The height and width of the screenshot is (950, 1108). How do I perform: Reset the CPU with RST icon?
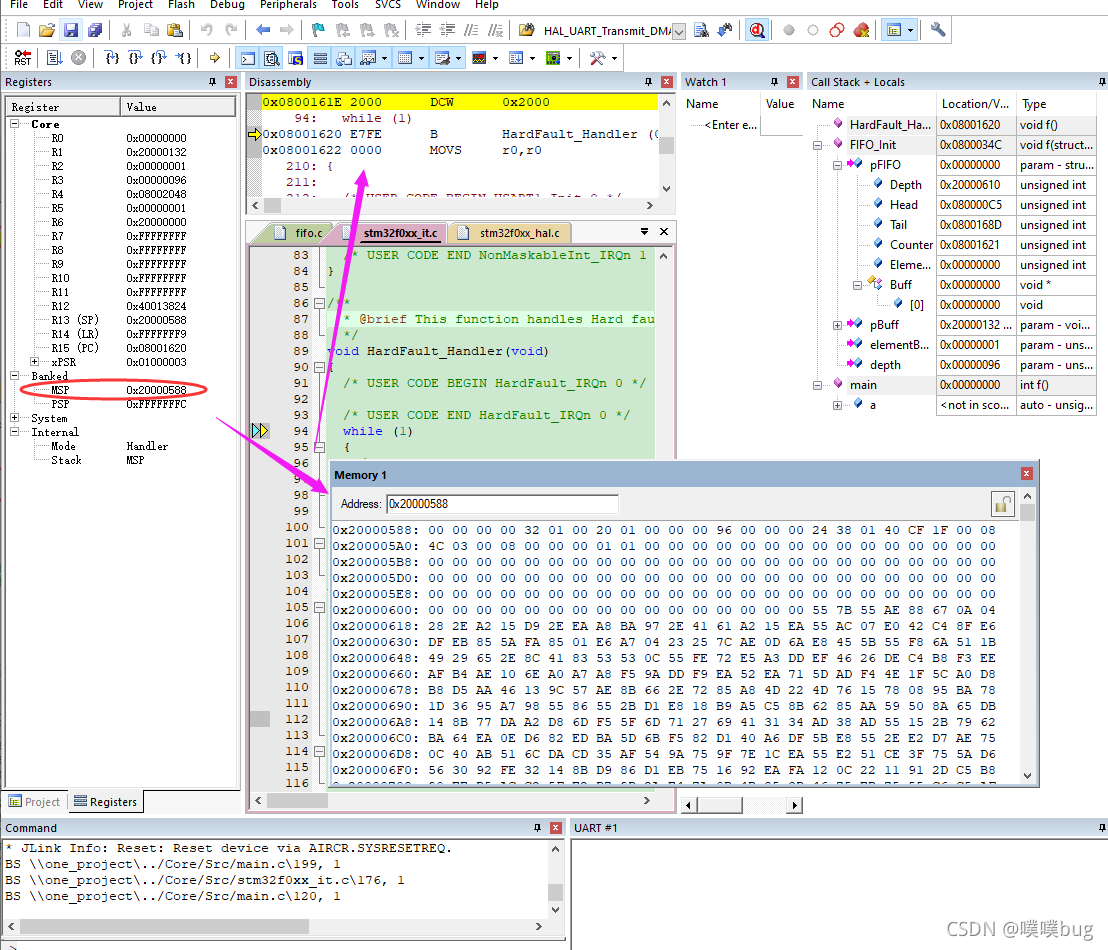coord(23,58)
